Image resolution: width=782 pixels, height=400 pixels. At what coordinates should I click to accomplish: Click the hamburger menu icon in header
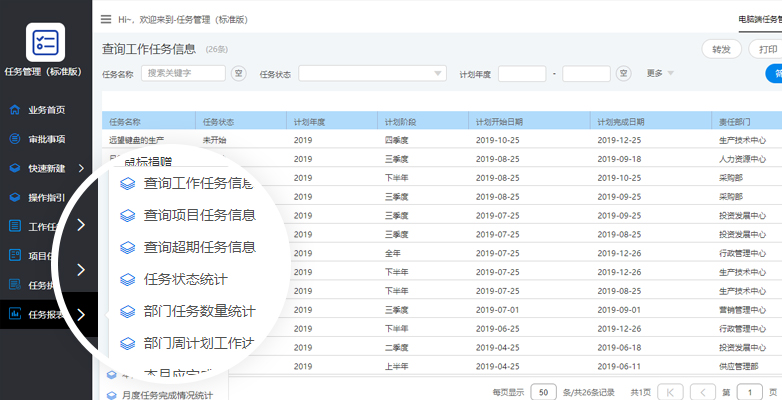pyautogui.click(x=106, y=19)
